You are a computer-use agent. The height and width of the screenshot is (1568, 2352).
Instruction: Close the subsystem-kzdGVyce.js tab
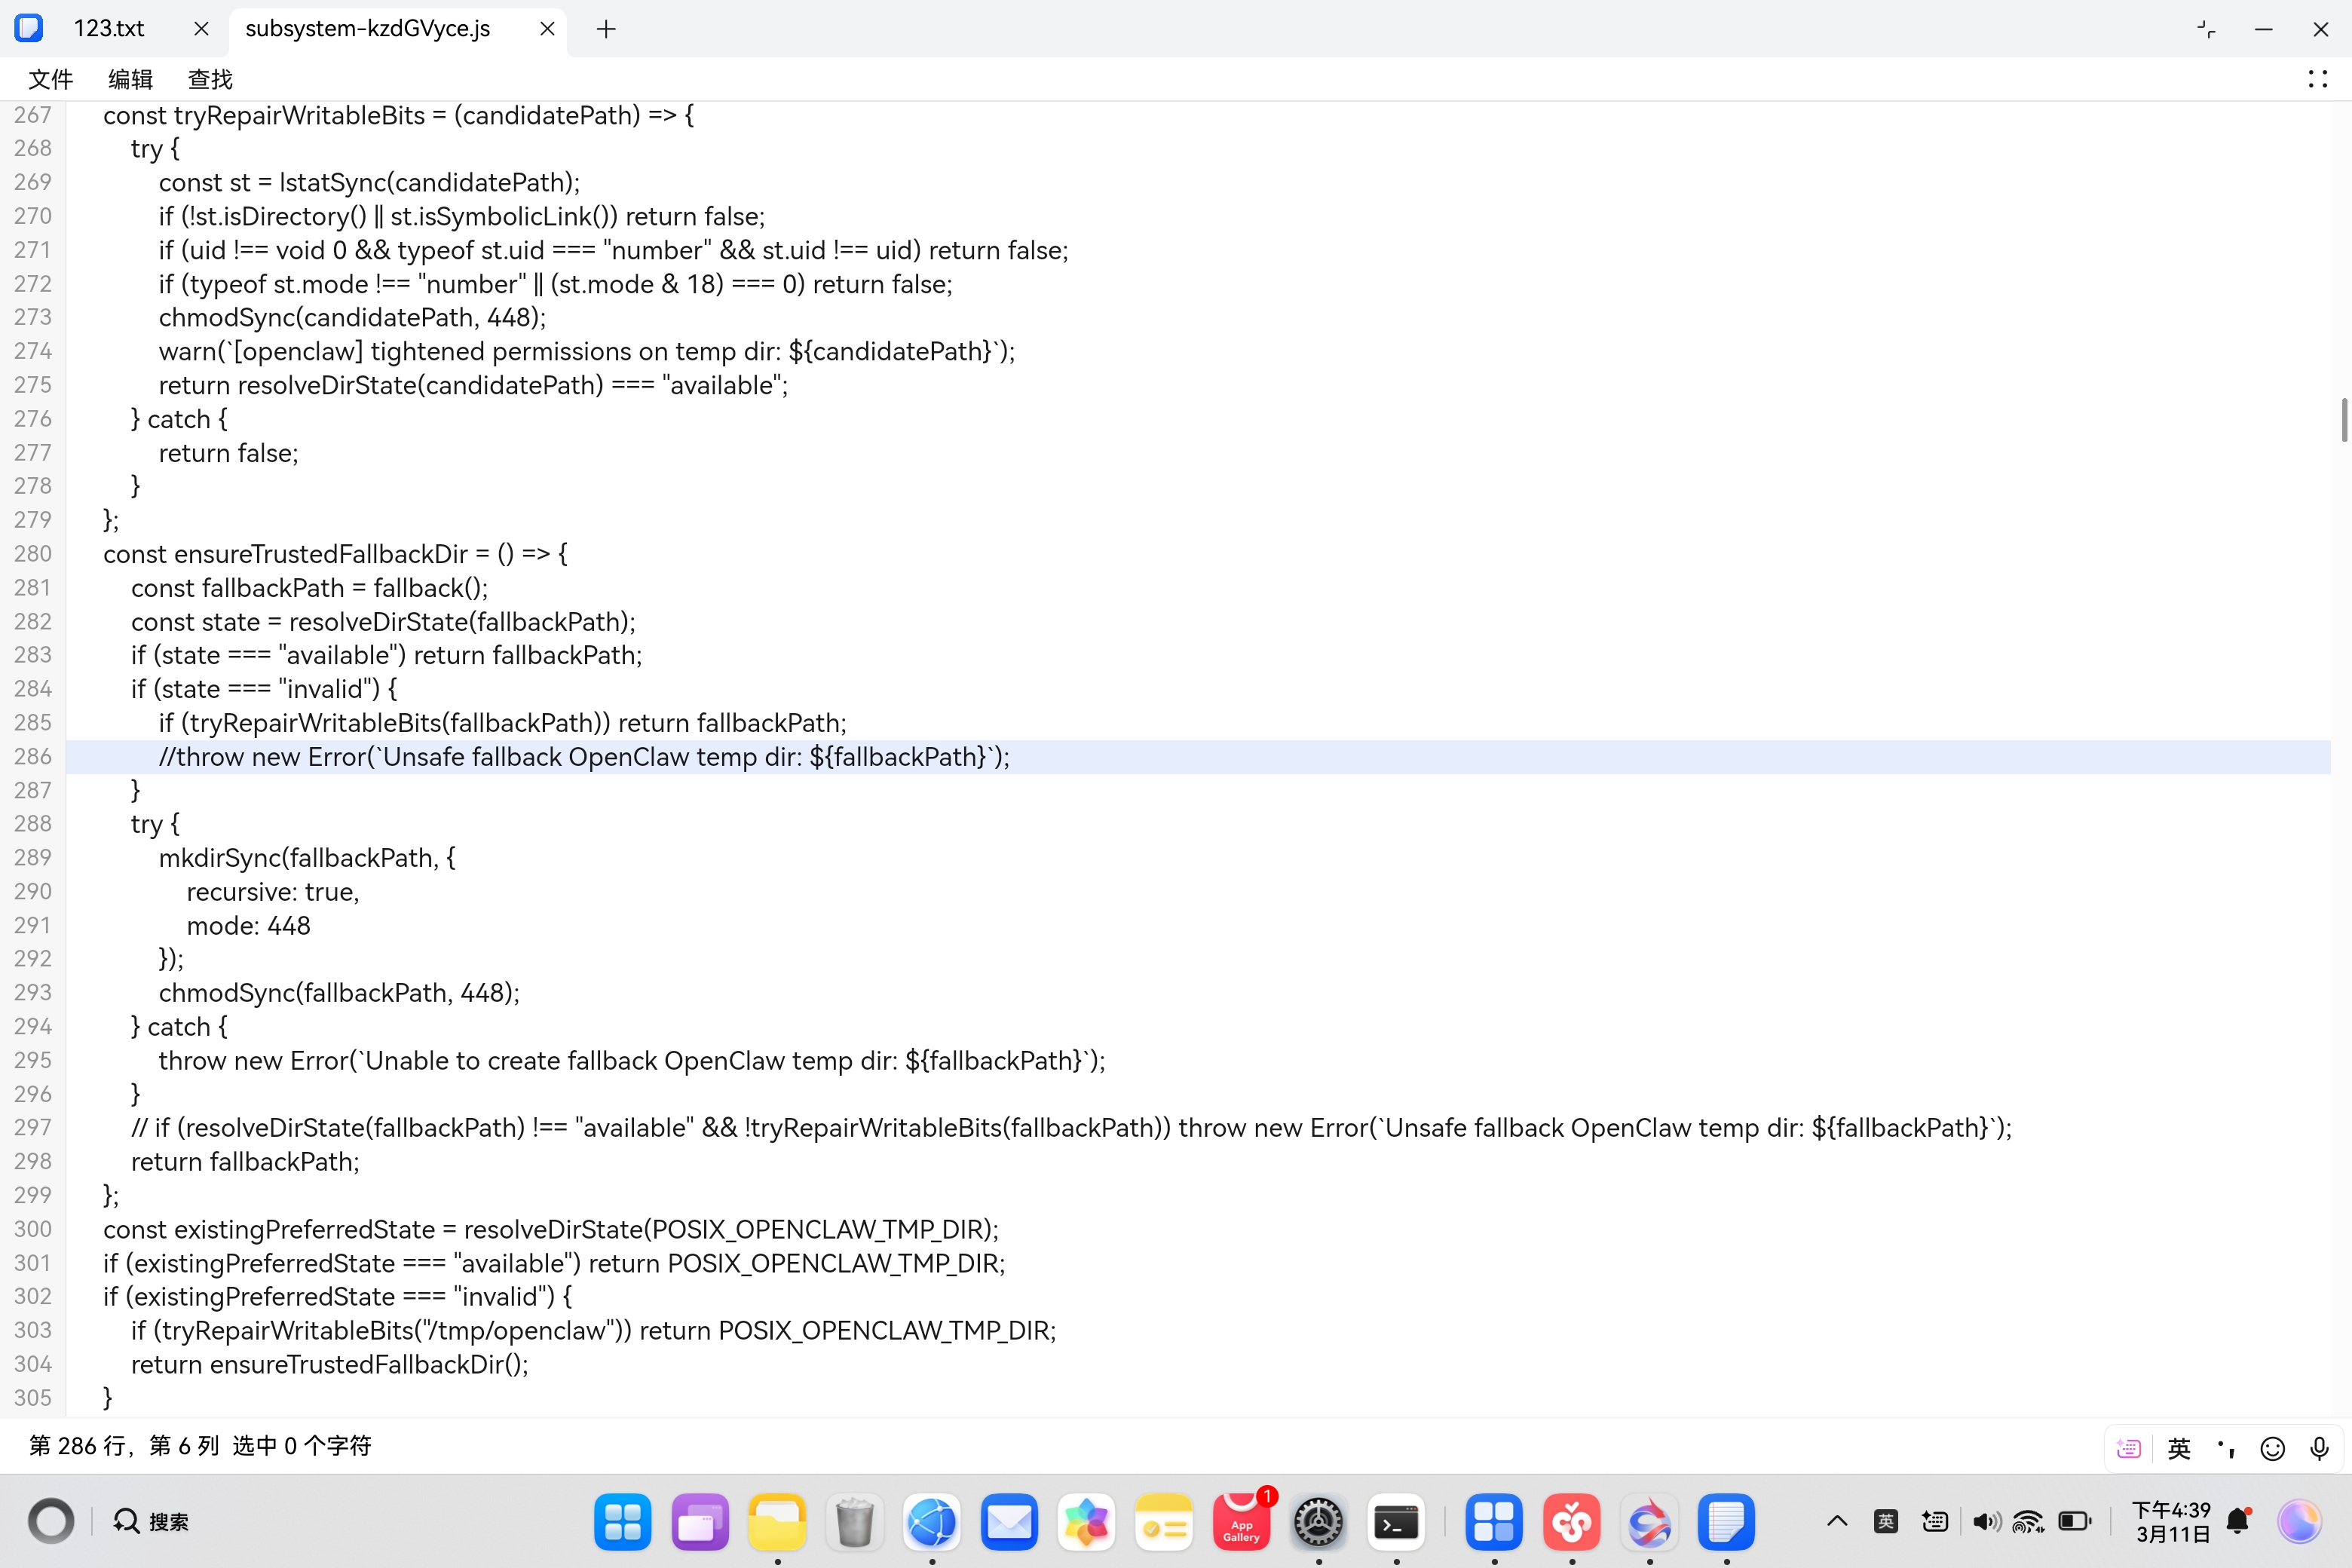tap(547, 29)
